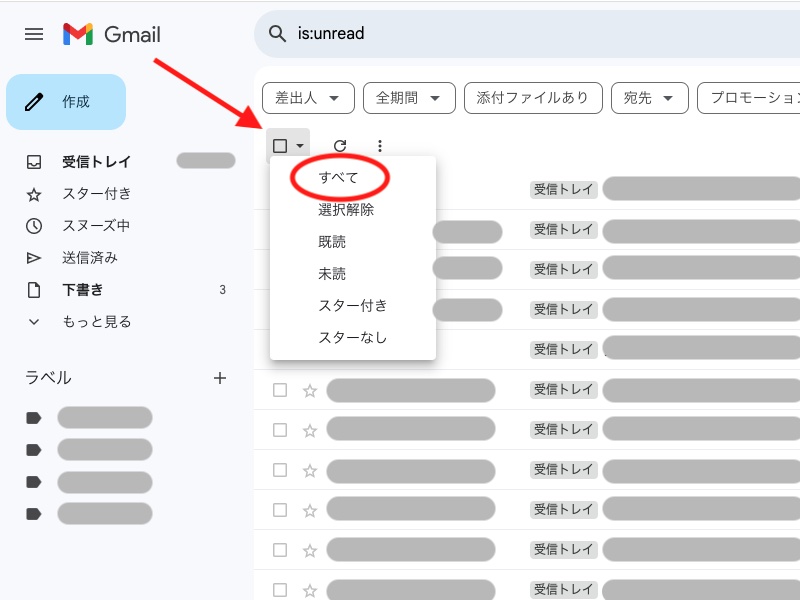Open the Gmail main menu (hamburger icon)
Screen dimensions: 800x600
(x=33, y=33)
